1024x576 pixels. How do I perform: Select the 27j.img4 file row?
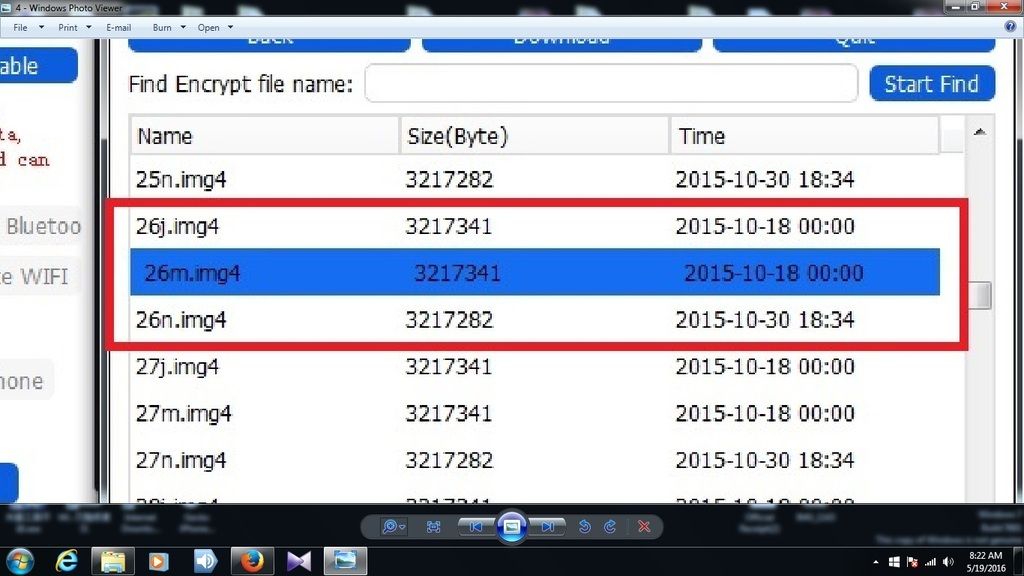[x=534, y=367]
